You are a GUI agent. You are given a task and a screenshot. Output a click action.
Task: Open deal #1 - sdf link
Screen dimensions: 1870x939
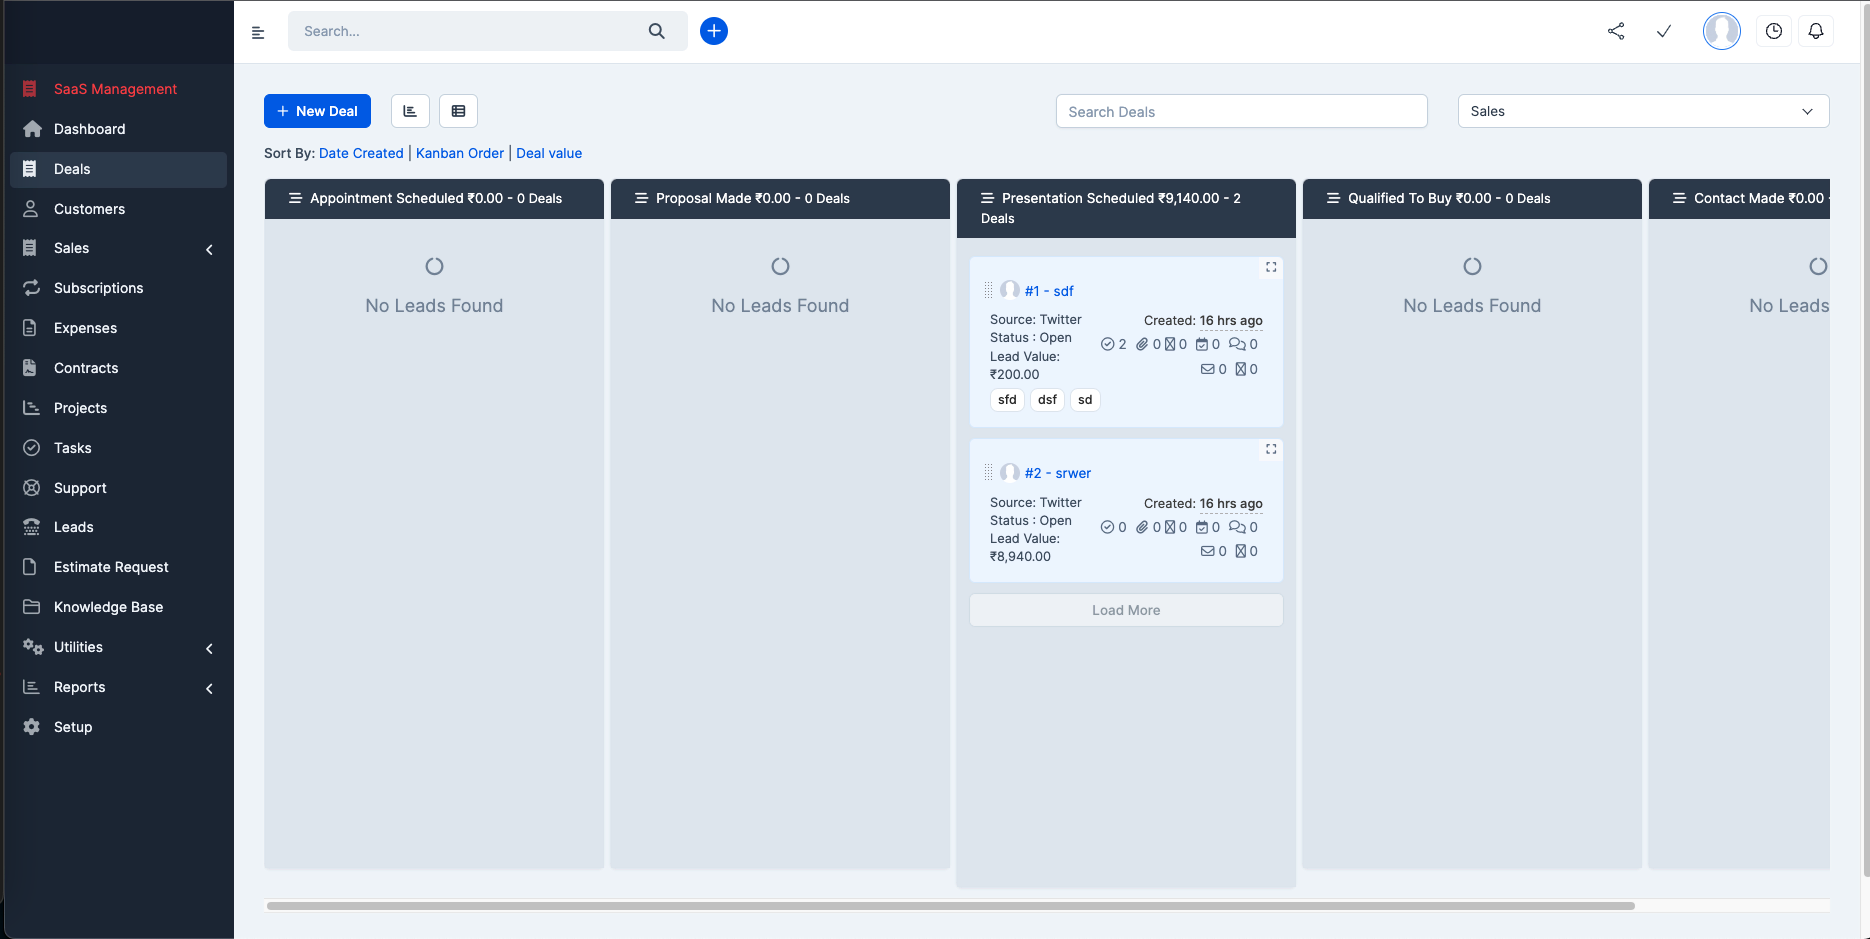(1049, 291)
